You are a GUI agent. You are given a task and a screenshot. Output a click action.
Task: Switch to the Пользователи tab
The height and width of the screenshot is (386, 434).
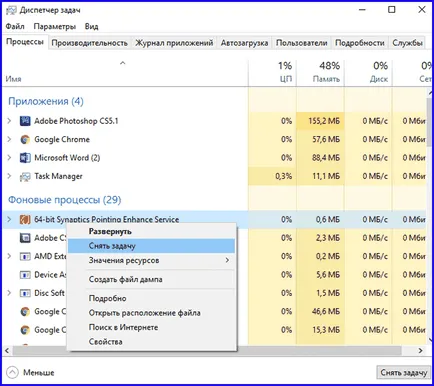(302, 43)
